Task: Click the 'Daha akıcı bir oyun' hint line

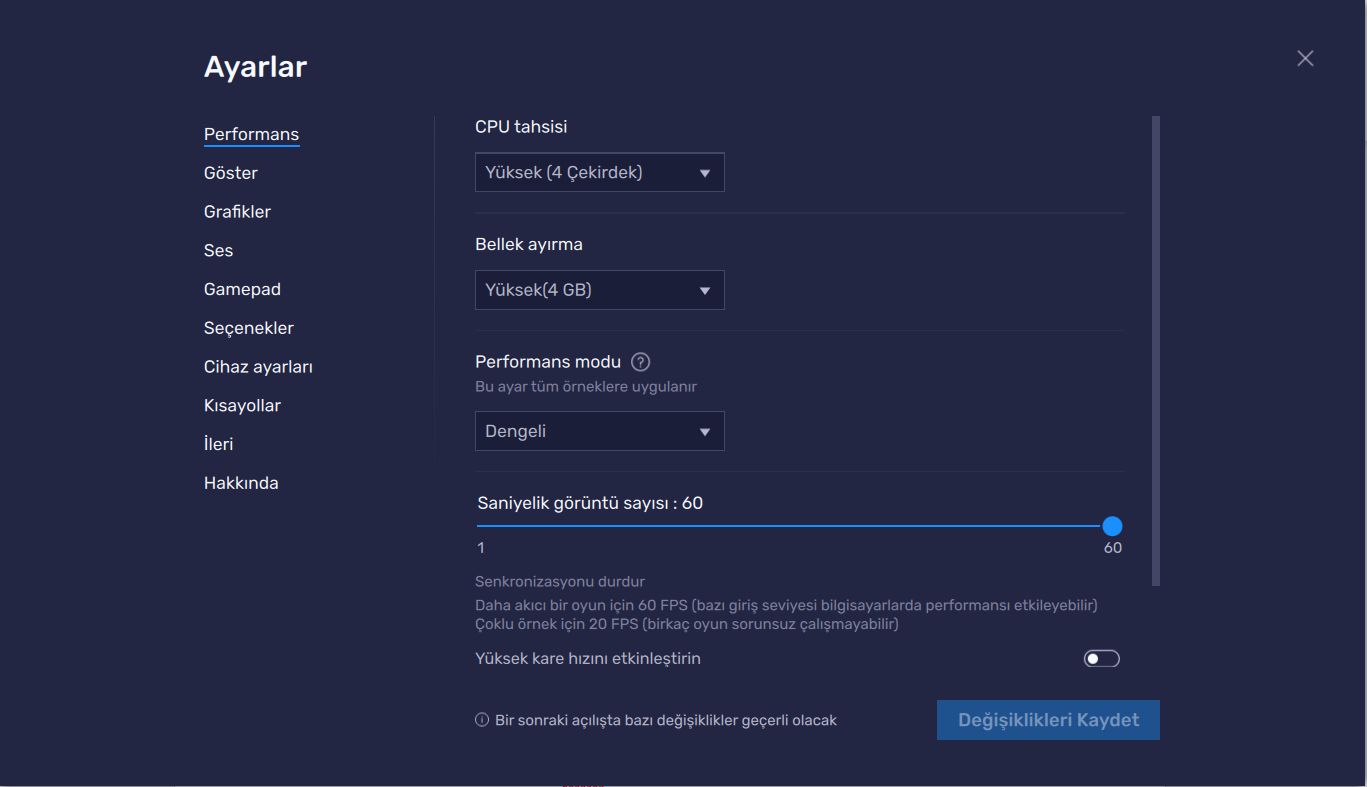Action: click(786, 605)
